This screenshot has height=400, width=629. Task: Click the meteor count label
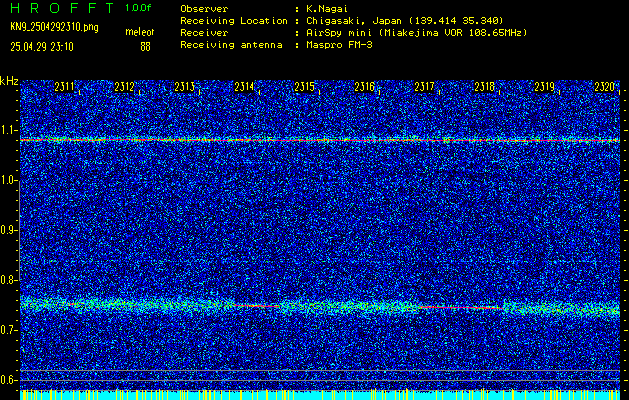click(x=140, y=32)
